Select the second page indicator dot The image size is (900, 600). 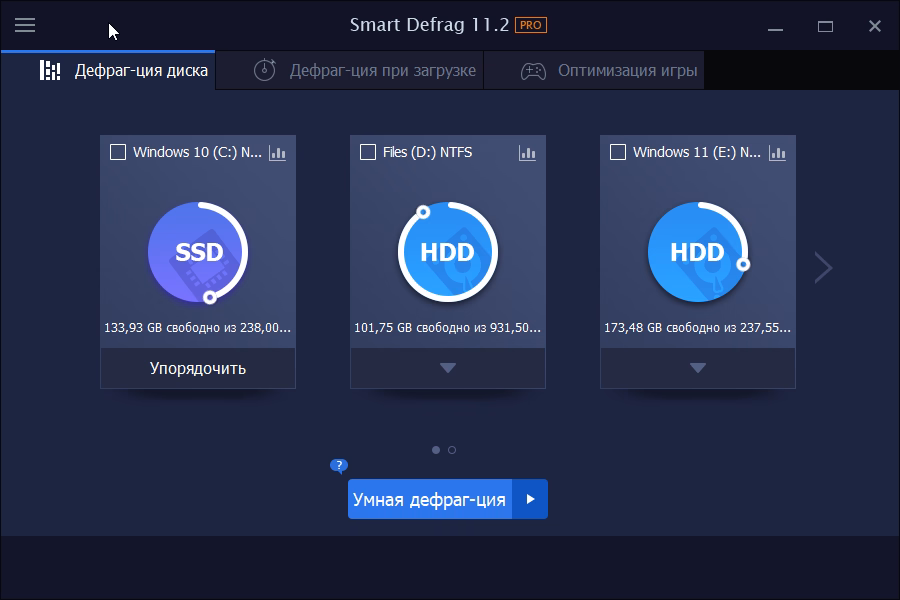click(x=452, y=450)
